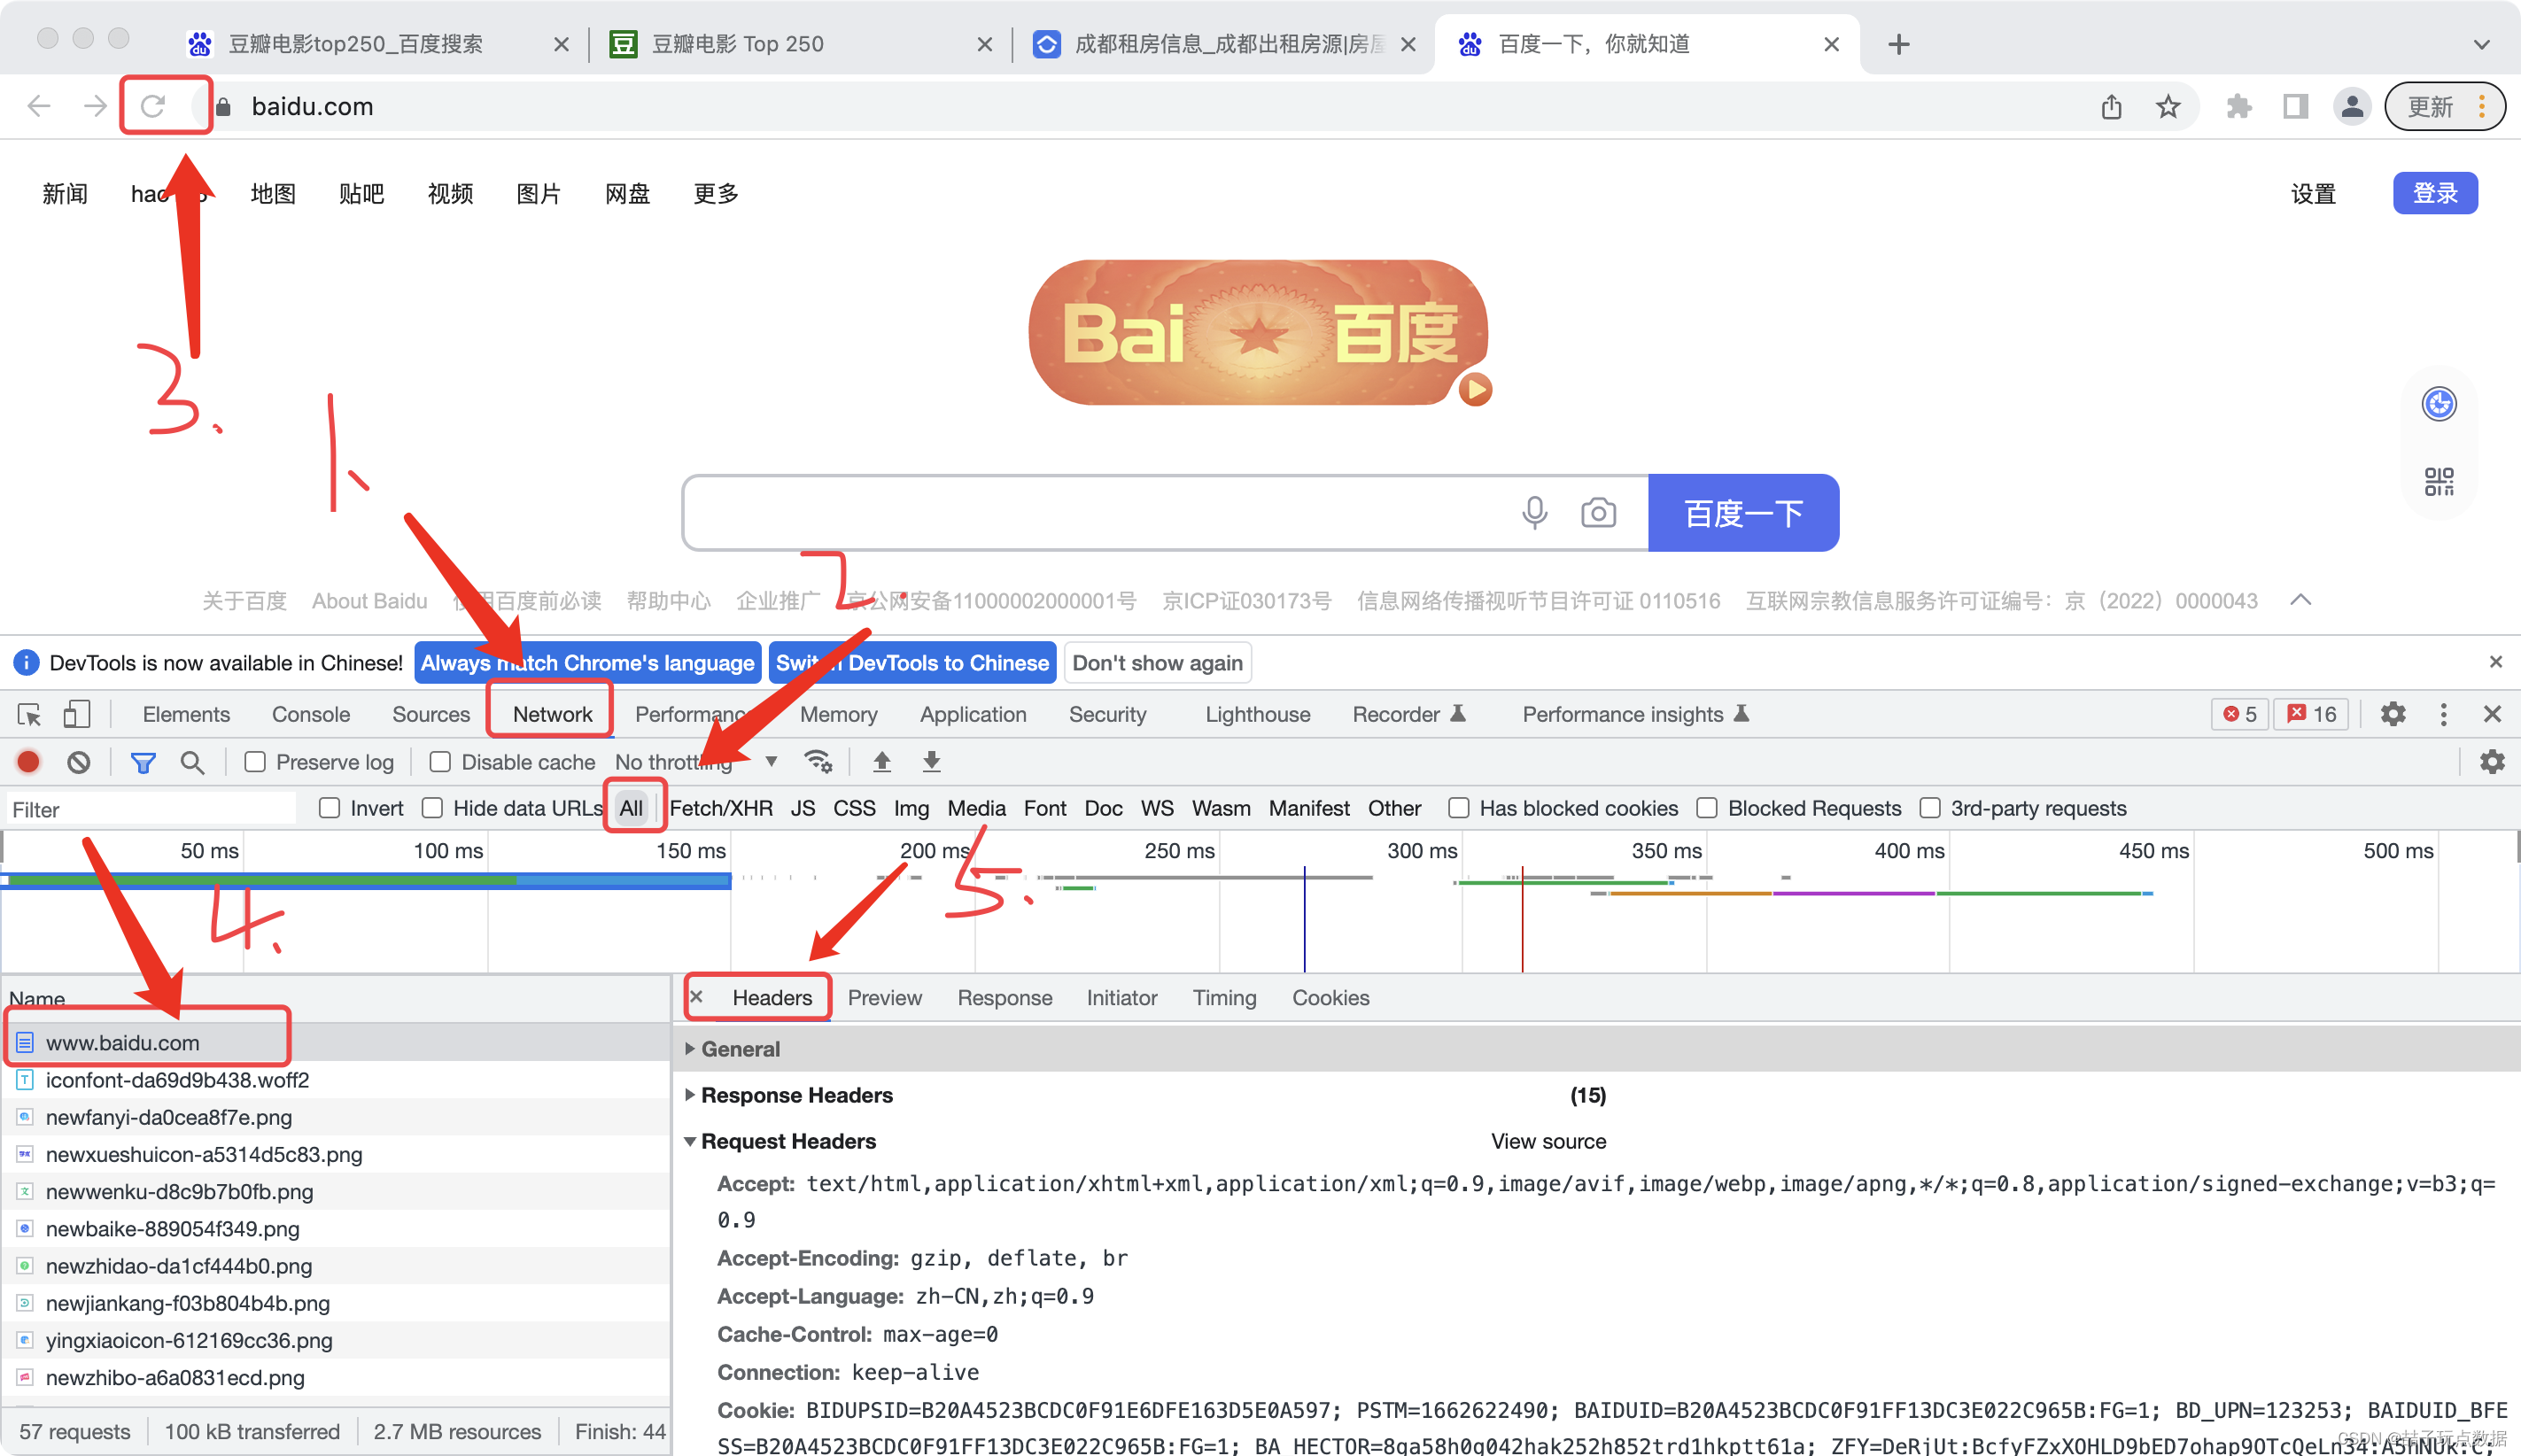Click the inspect element picker icon
This screenshot has height=1456, width=2521.
[29, 714]
